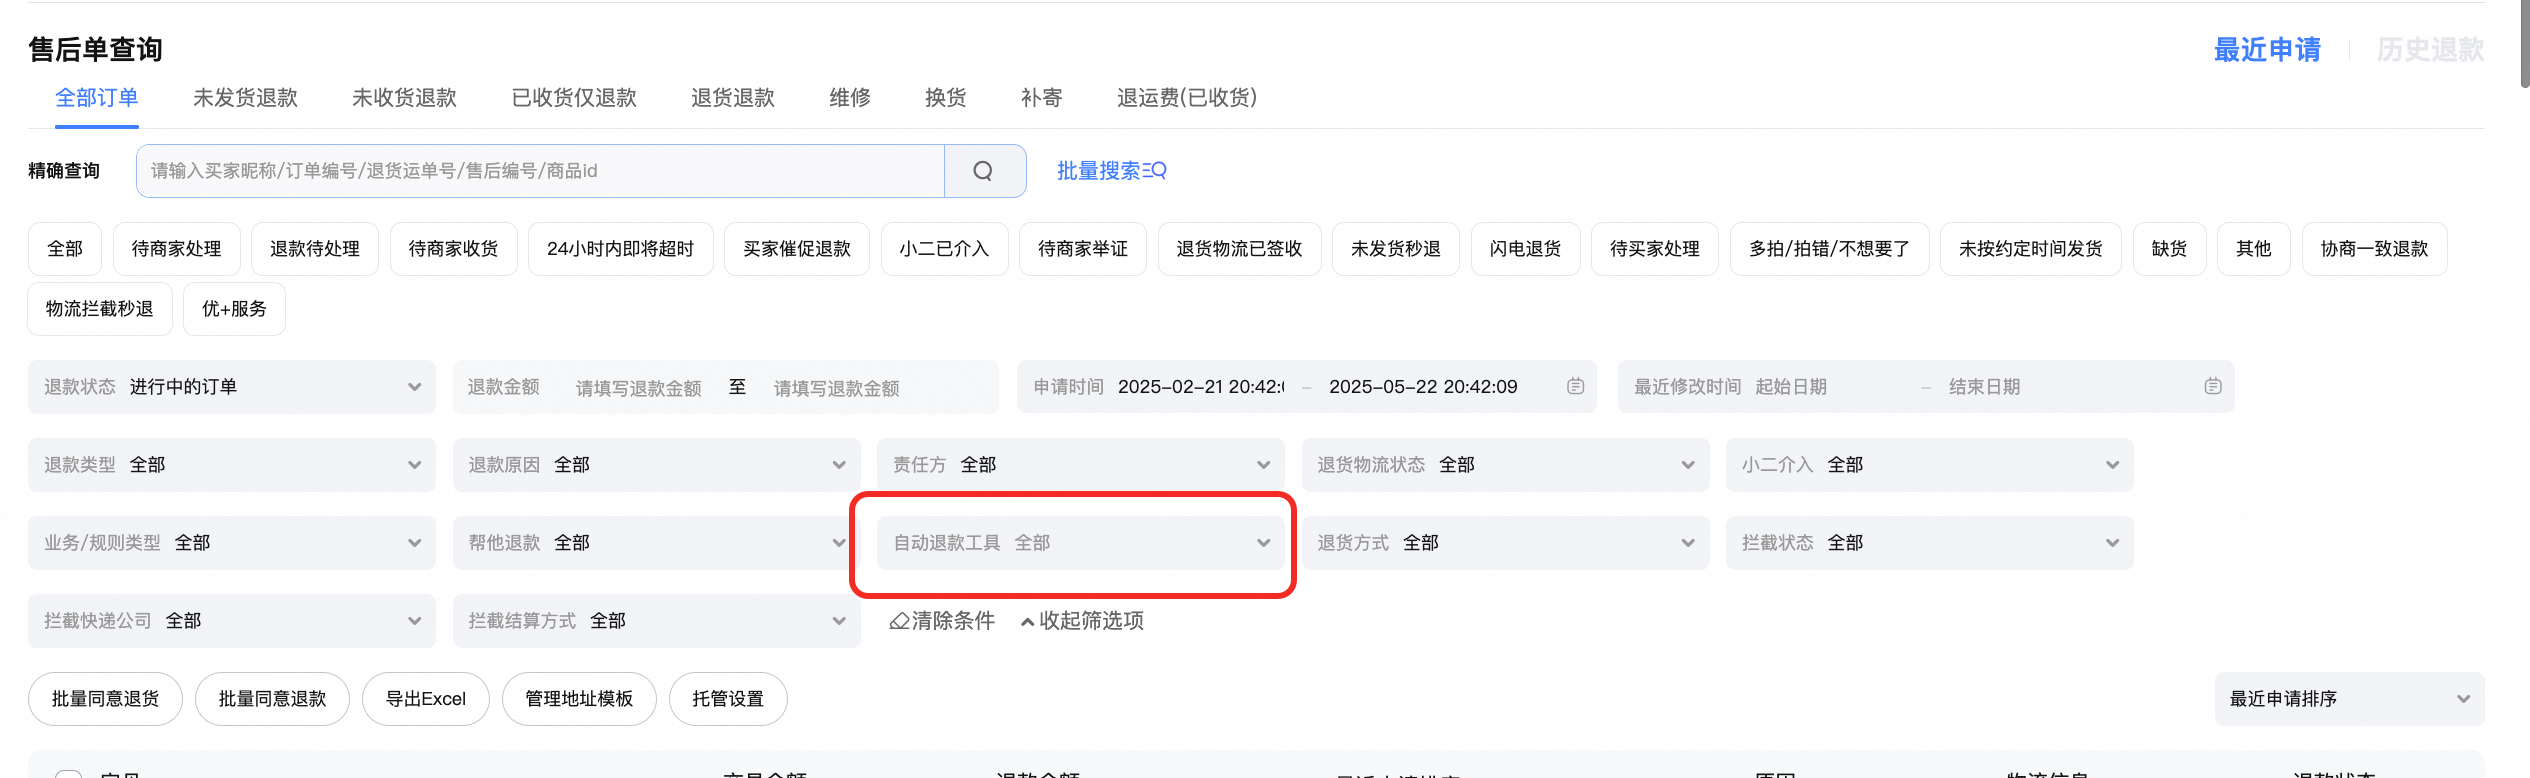2530x778 pixels.
Task: Select the 全部订单 tab
Action: pyautogui.click(x=97, y=98)
